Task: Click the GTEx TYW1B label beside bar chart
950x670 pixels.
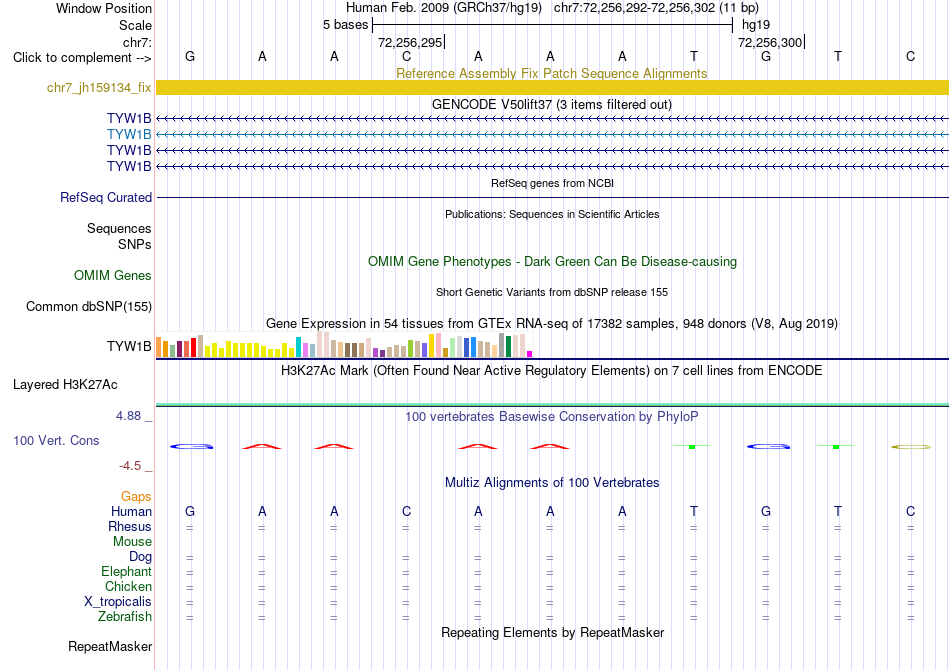Action: point(129,346)
